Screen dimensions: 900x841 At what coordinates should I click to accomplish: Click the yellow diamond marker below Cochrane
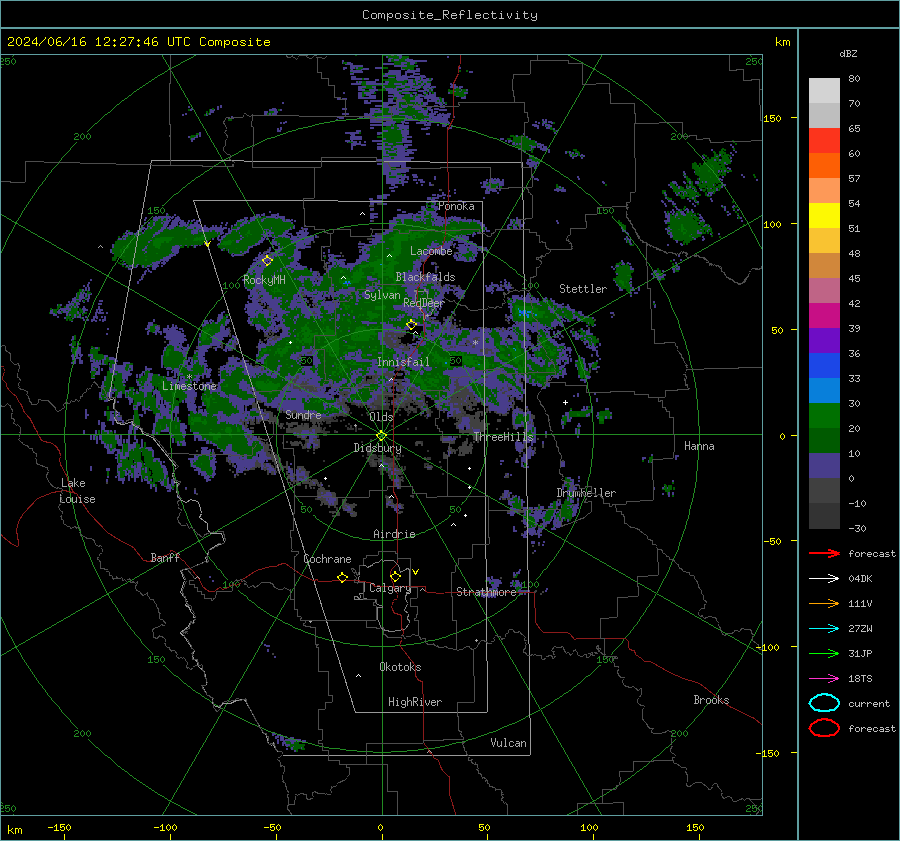tap(342, 578)
